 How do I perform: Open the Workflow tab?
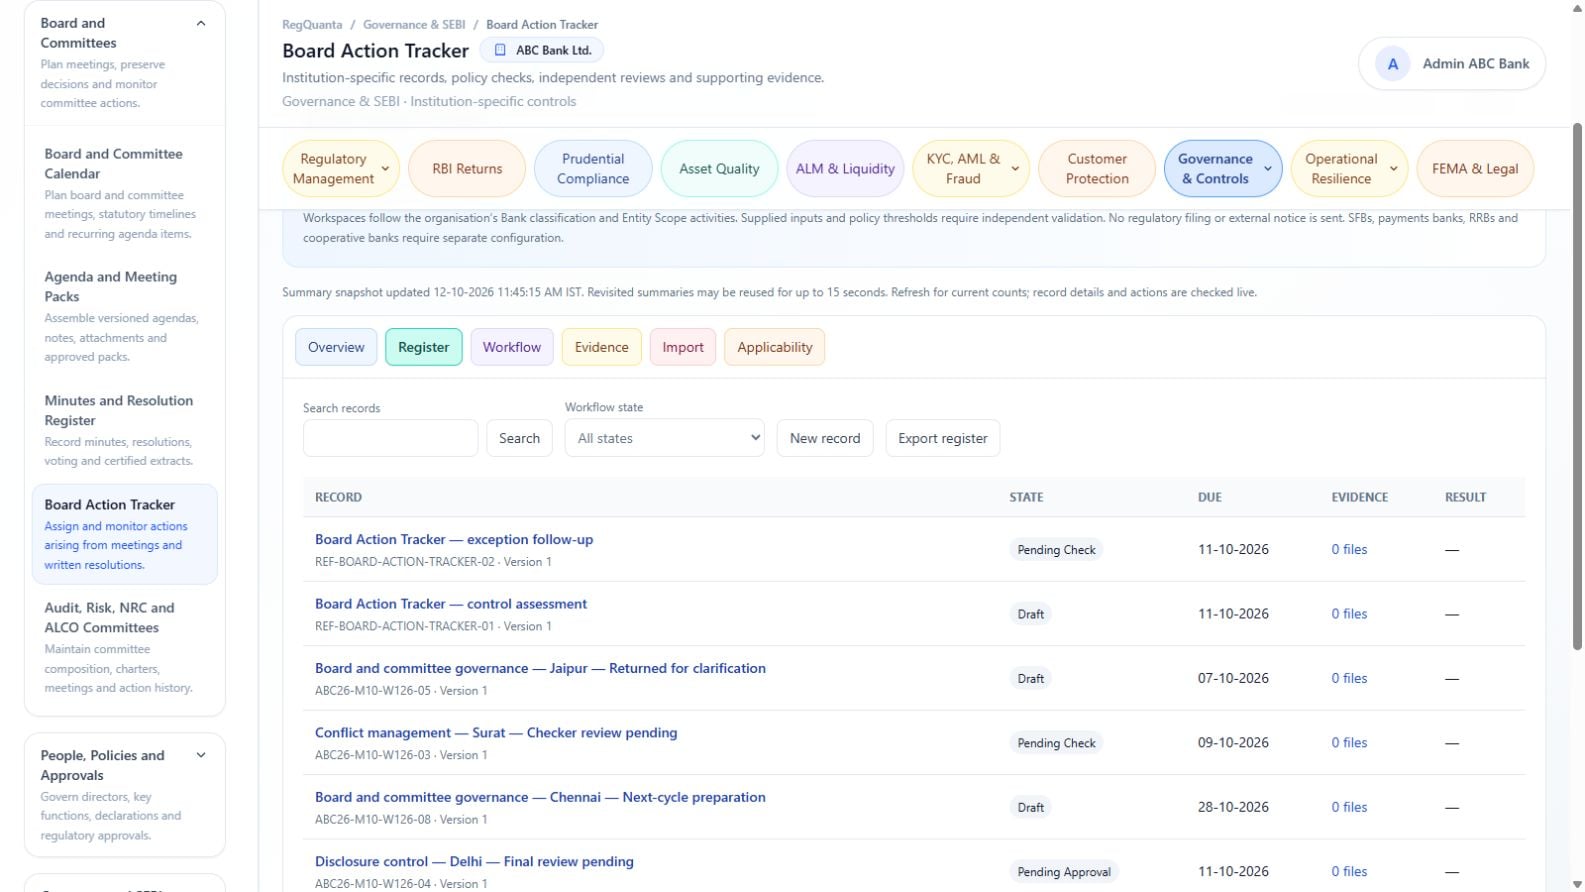512,347
